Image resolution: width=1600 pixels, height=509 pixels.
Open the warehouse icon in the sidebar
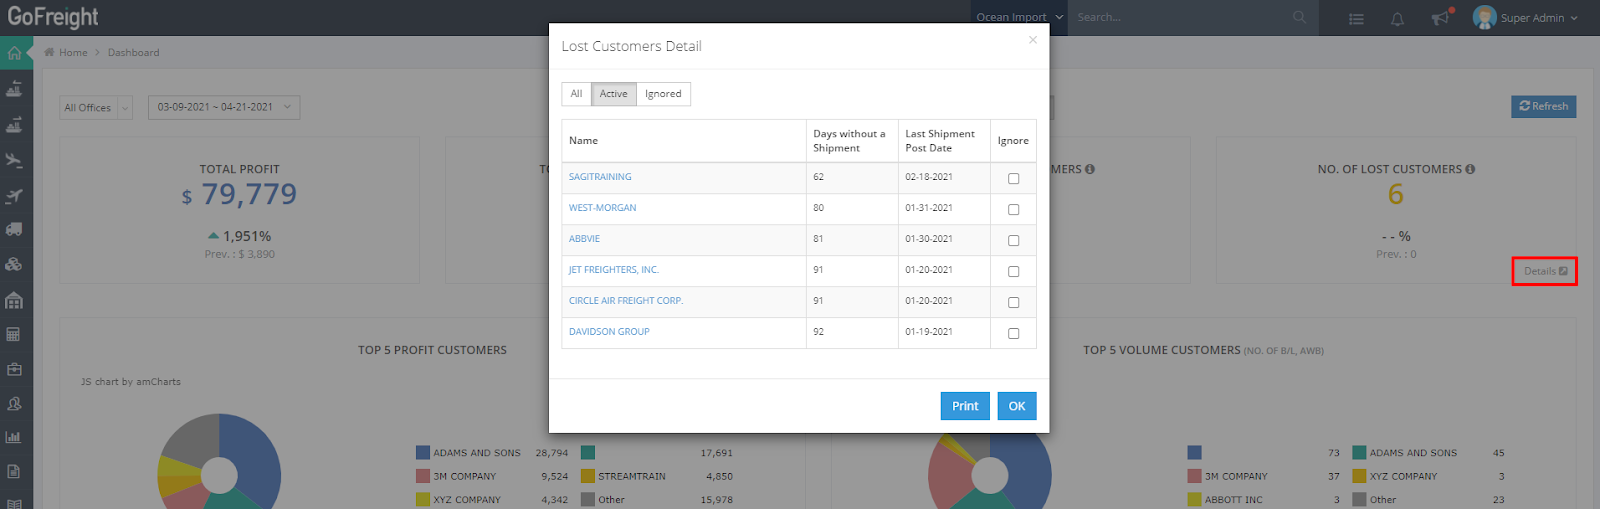tap(14, 300)
